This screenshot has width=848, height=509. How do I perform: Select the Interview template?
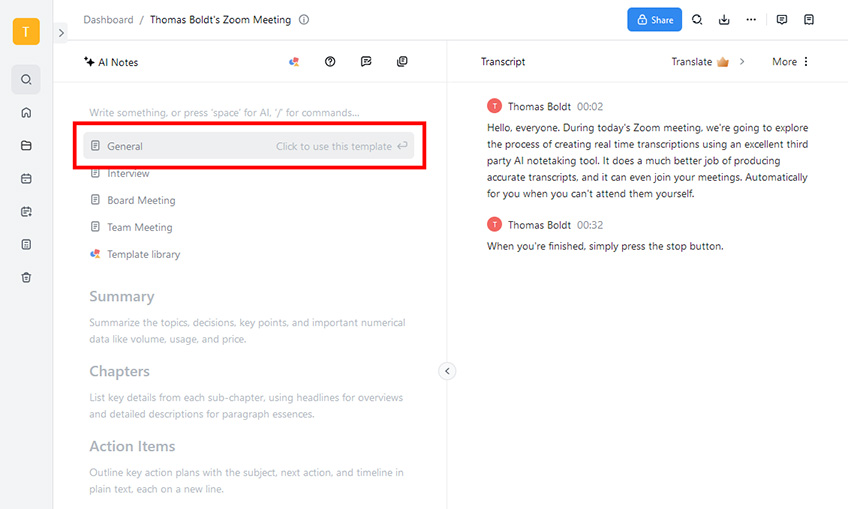pos(128,173)
